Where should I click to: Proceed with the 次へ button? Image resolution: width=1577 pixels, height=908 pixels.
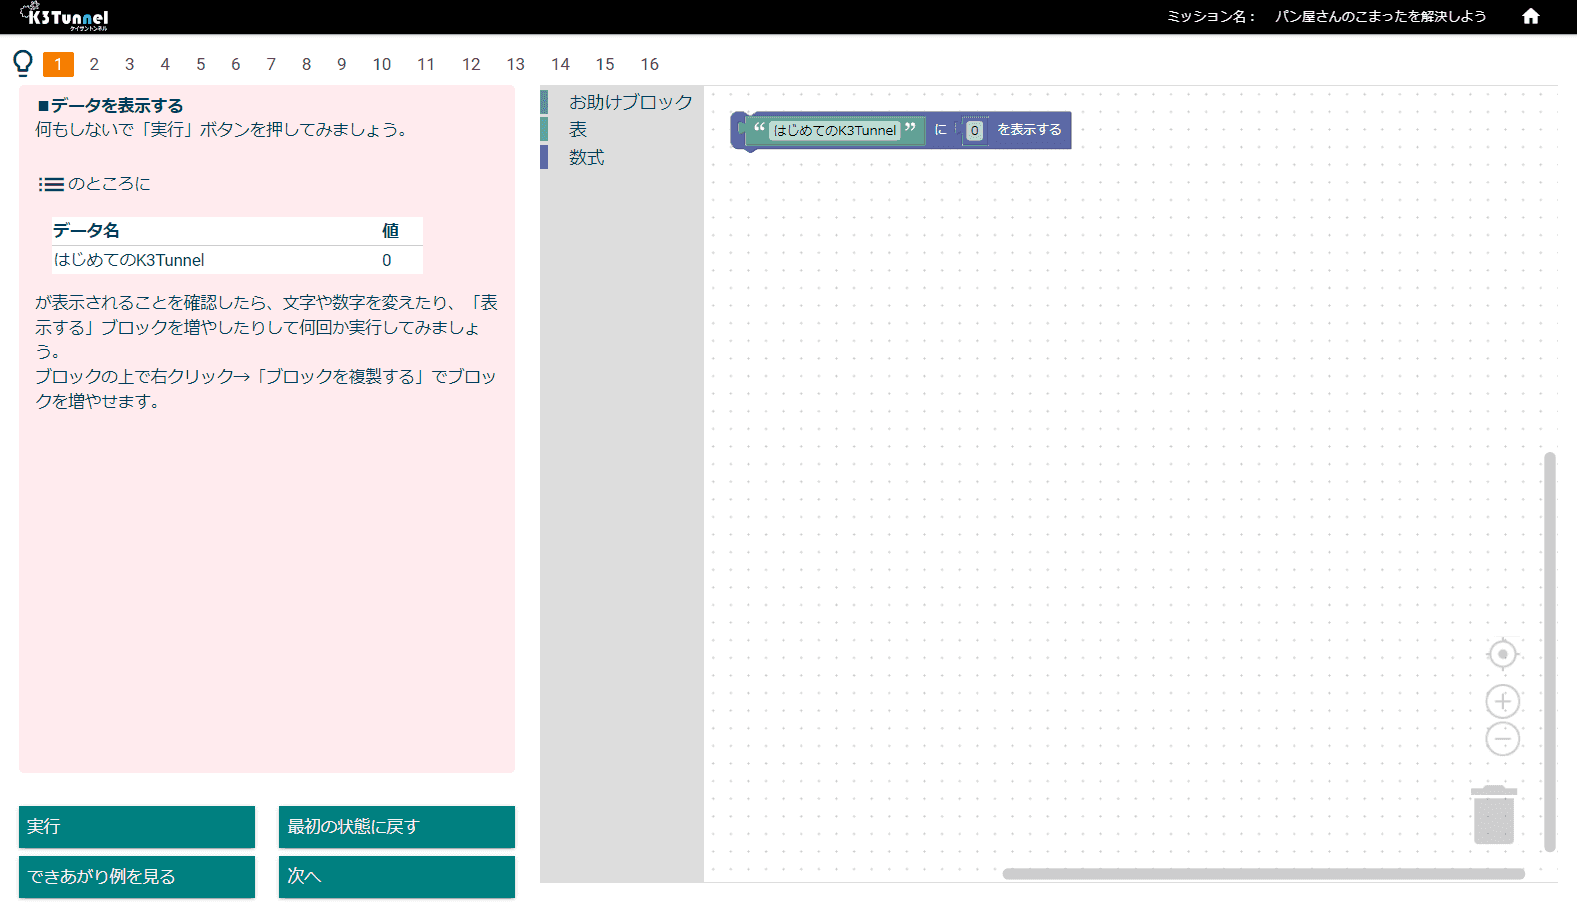pyautogui.click(x=396, y=877)
